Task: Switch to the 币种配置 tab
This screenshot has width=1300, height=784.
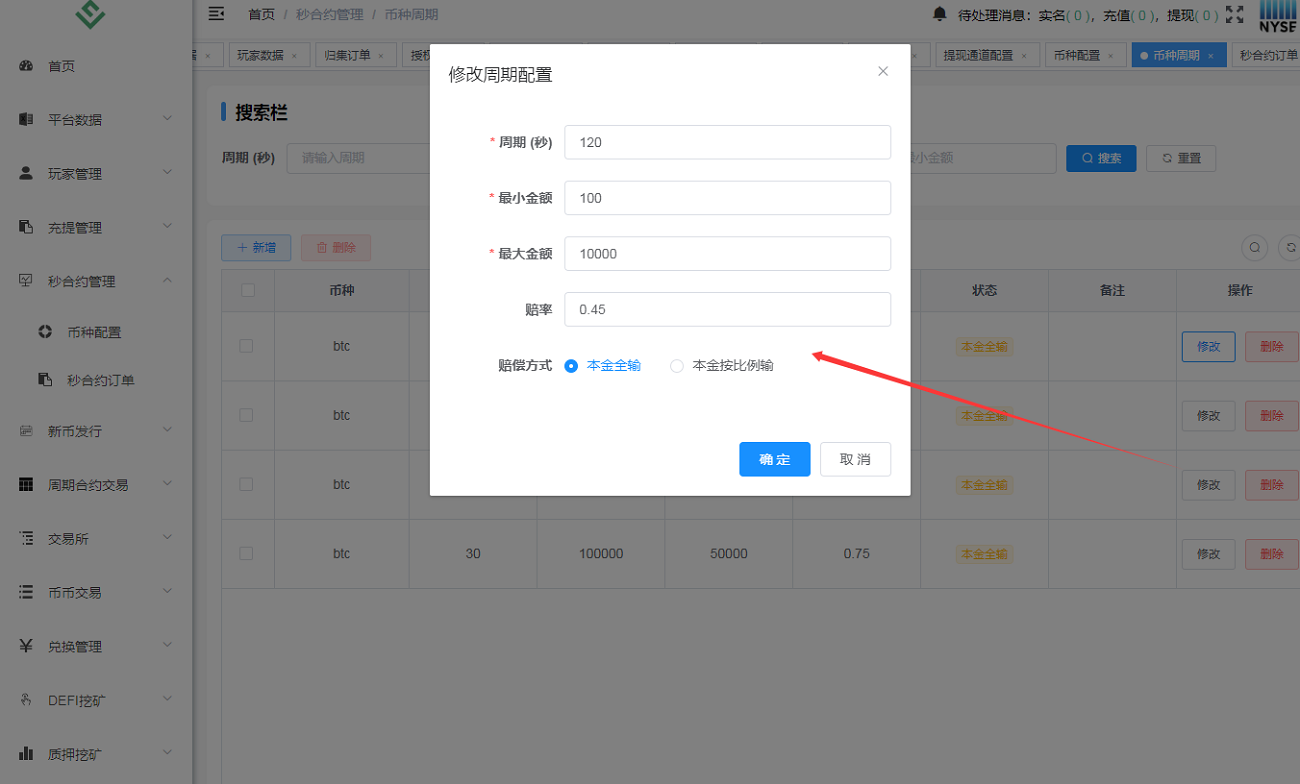Action: pyautogui.click(x=1075, y=56)
